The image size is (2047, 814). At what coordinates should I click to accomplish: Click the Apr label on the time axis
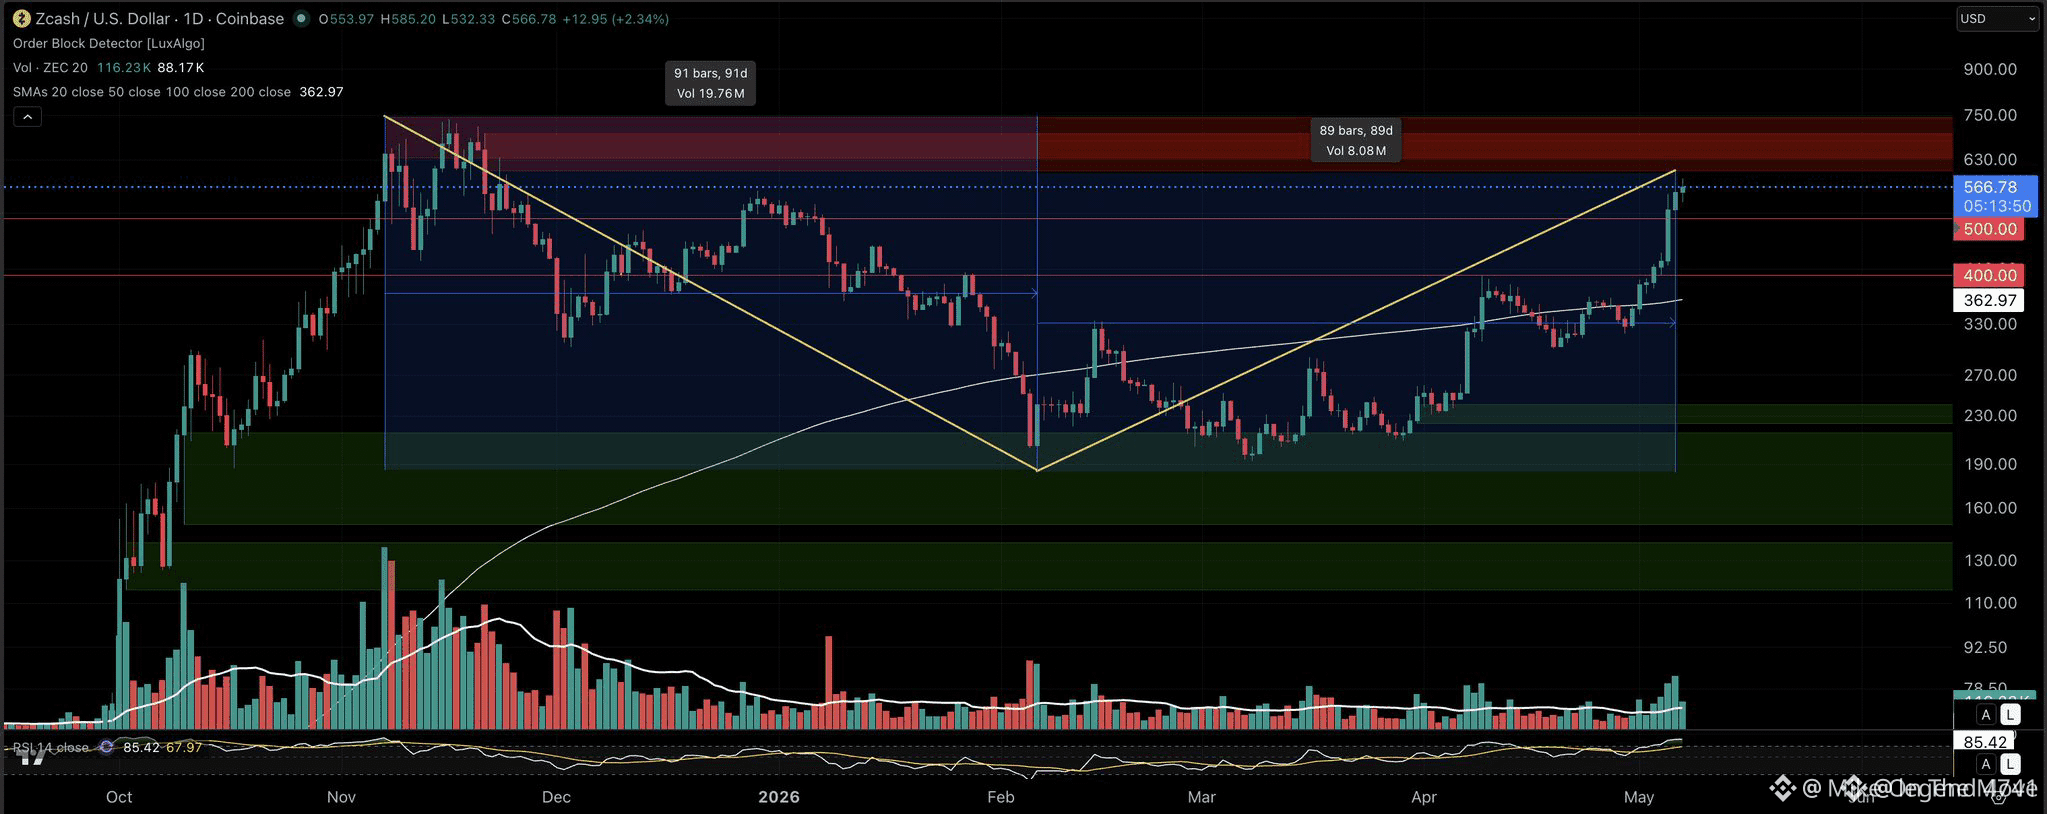click(1424, 797)
